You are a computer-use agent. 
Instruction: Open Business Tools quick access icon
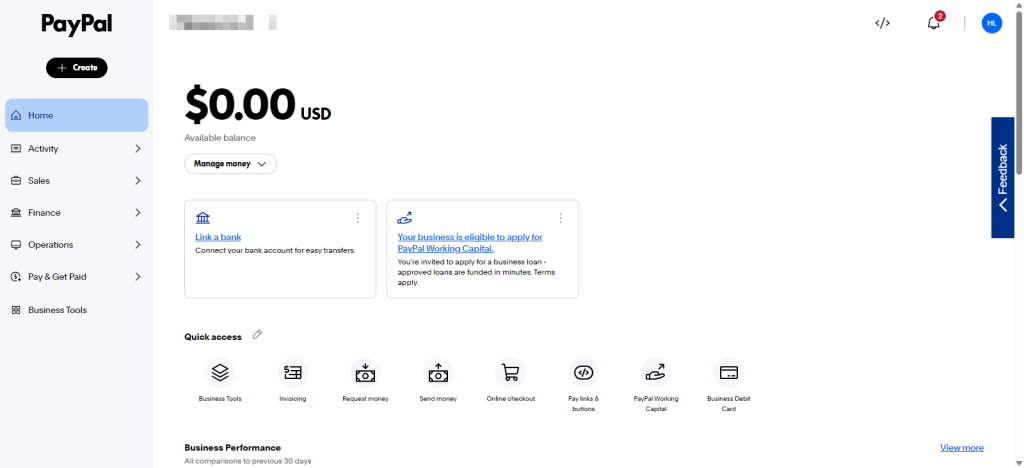[x=220, y=373]
